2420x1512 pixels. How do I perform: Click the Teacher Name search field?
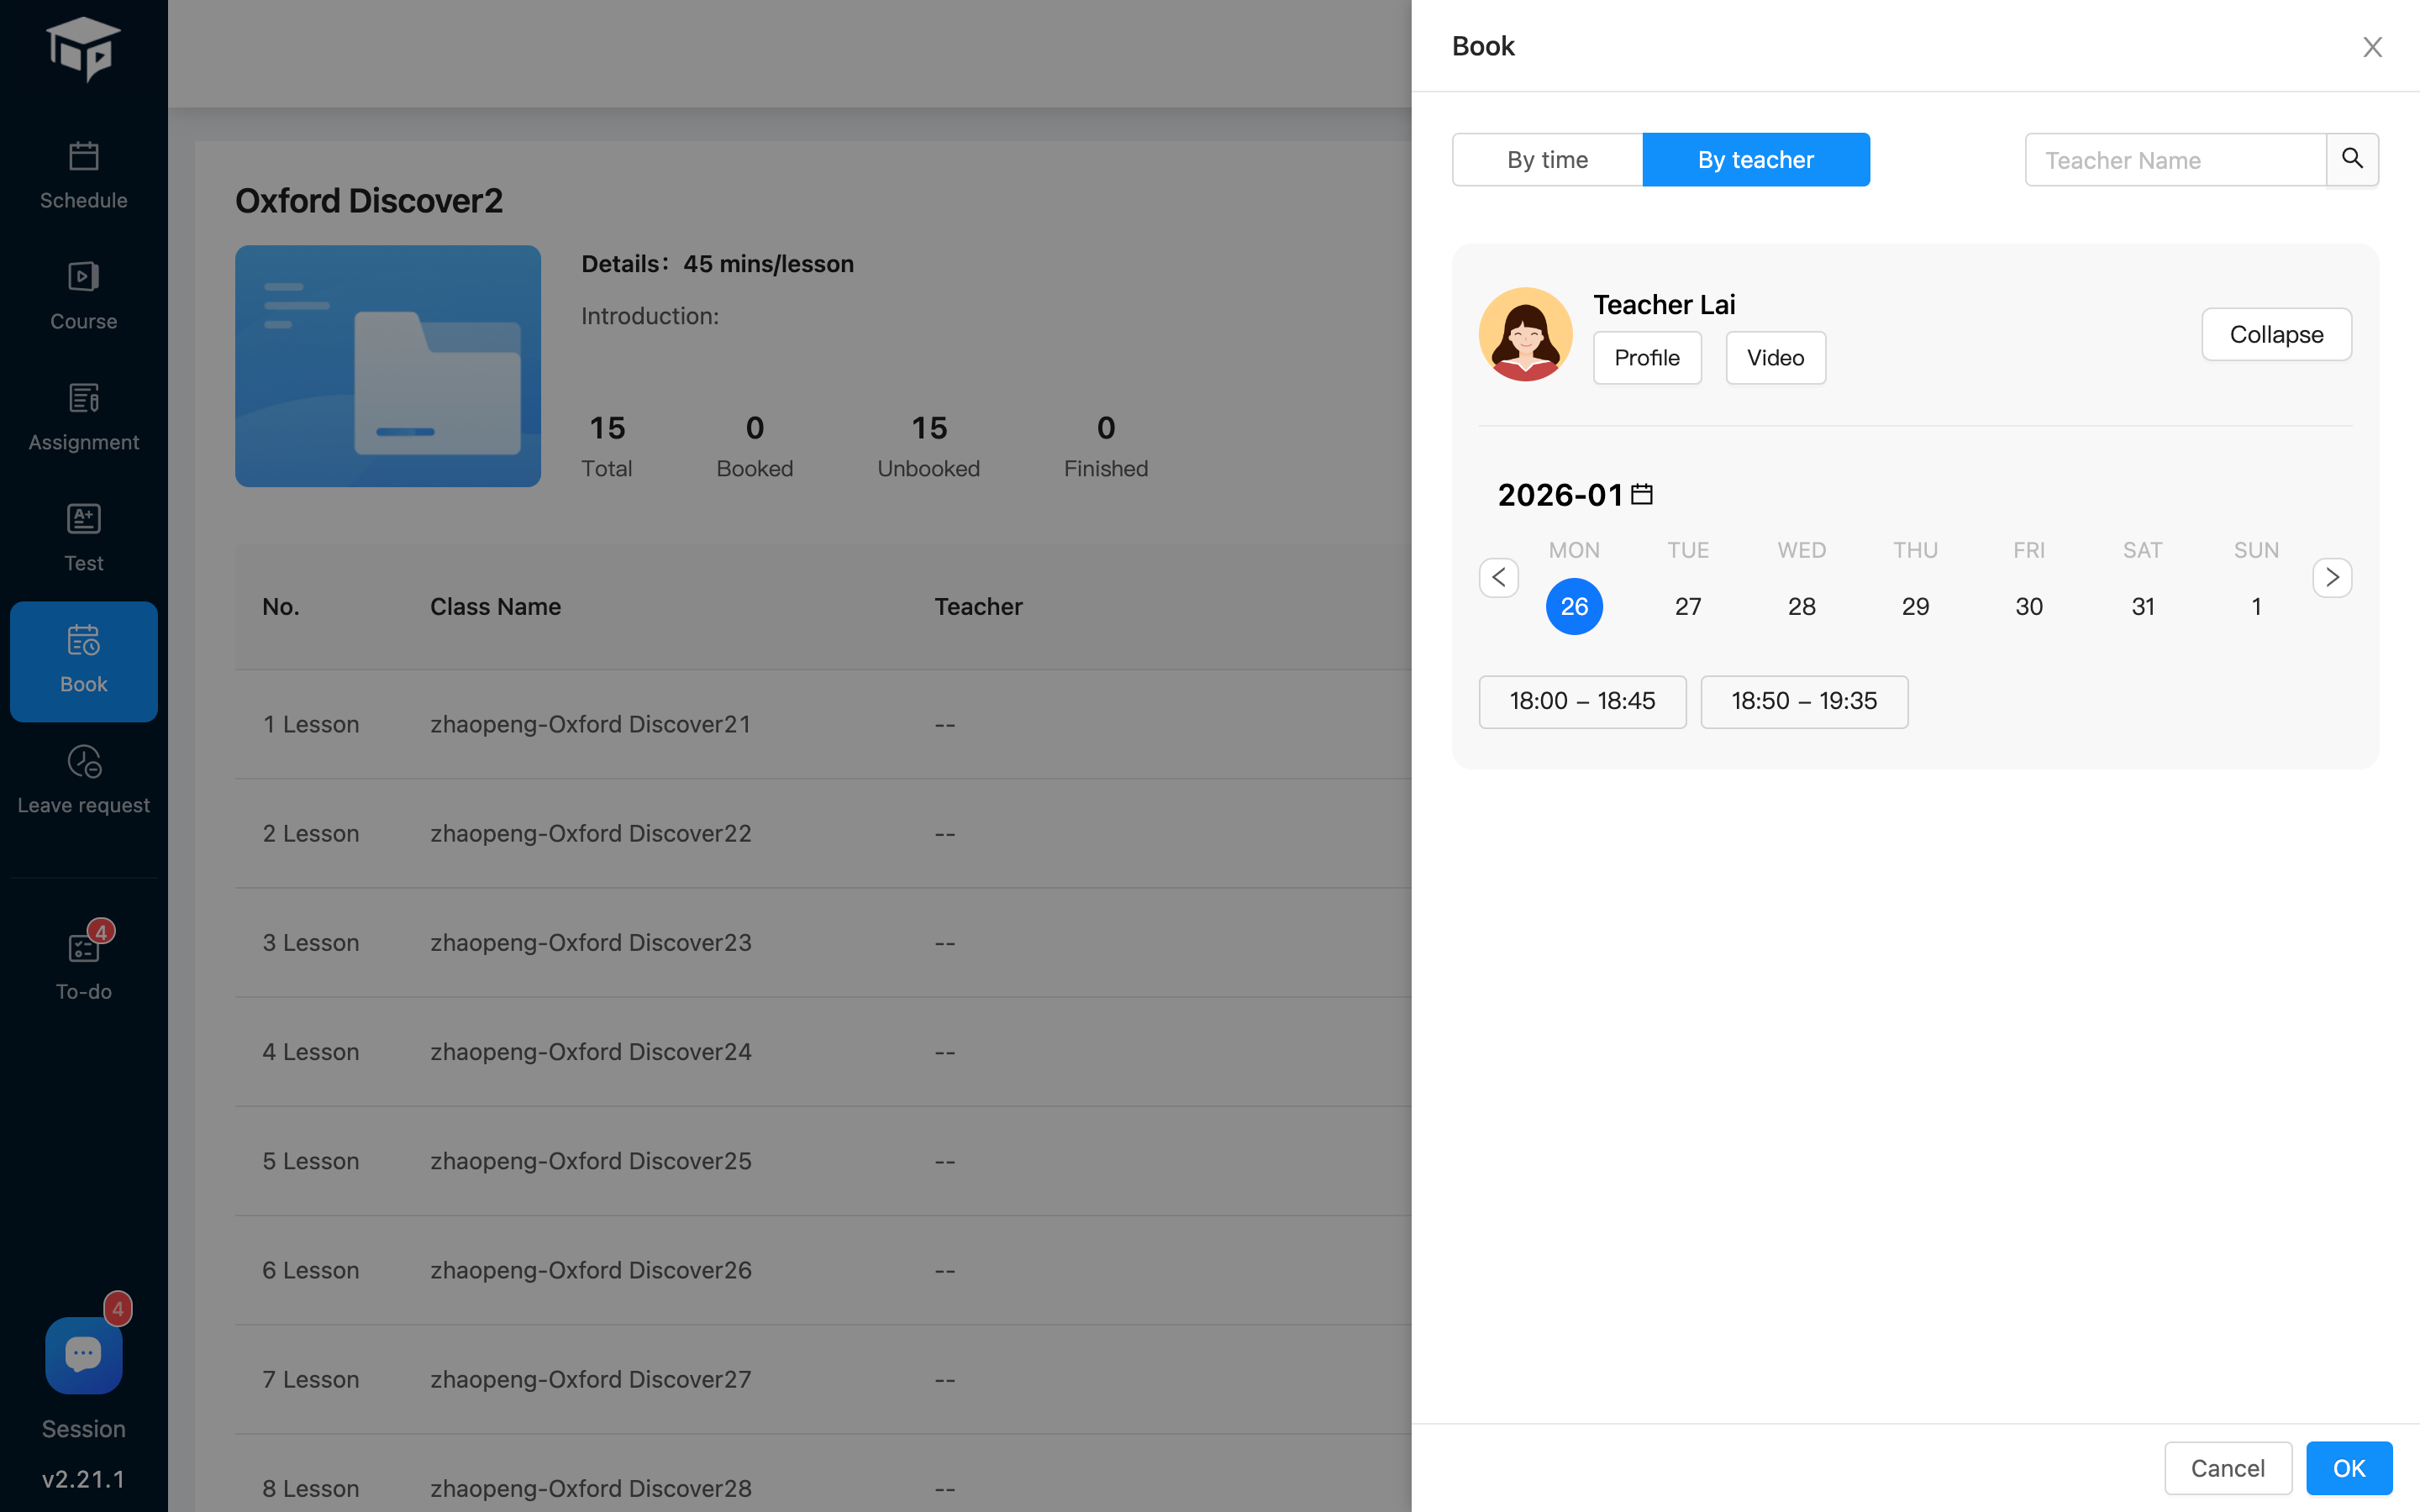2175,160
